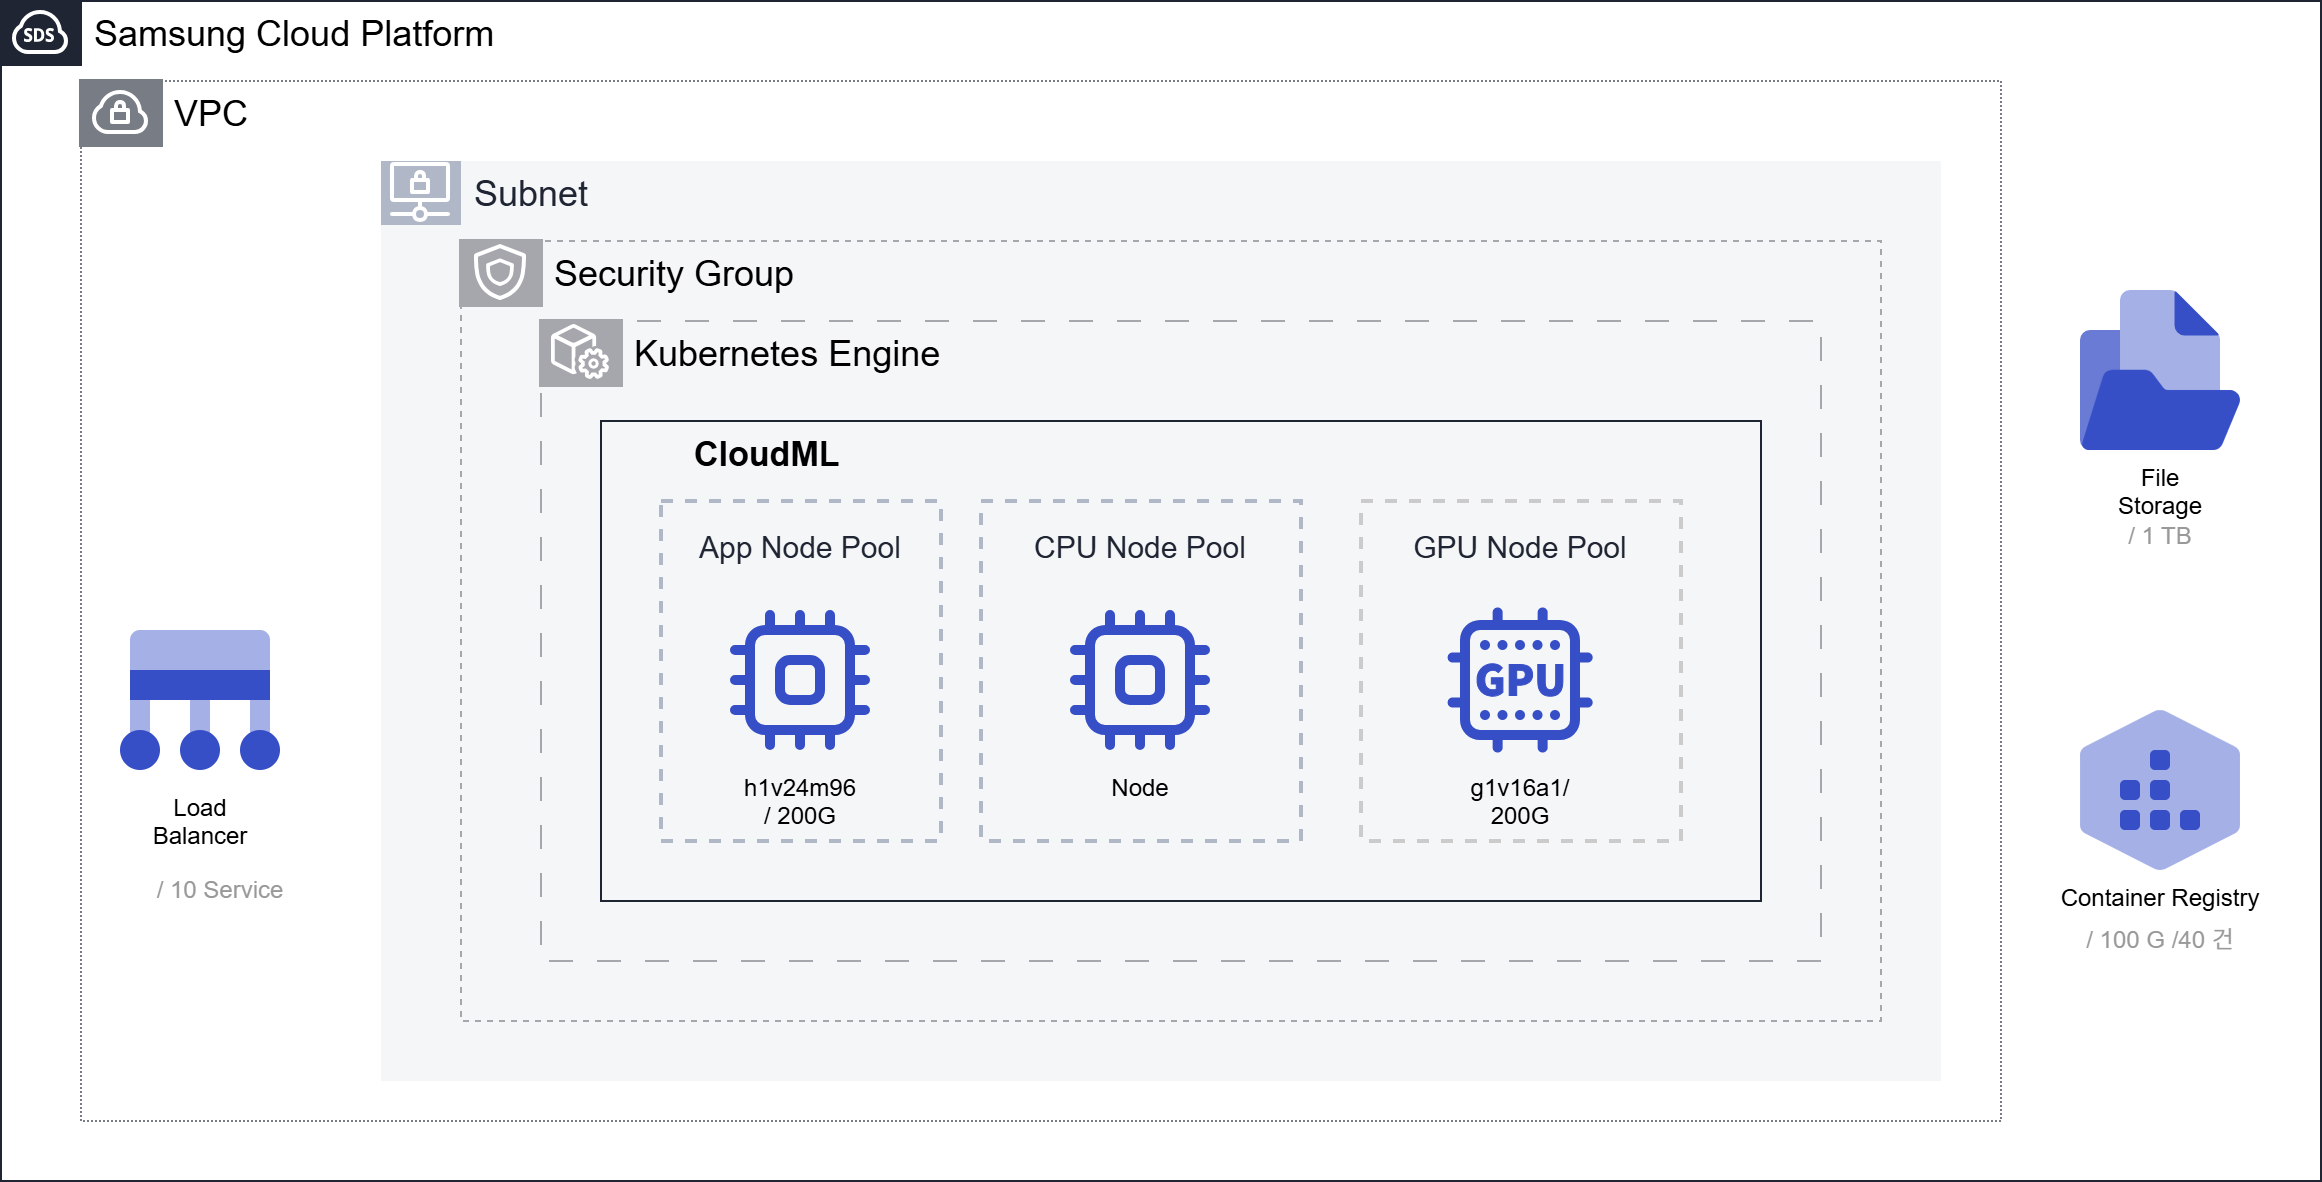Select the 1 TB storage caption
The image size is (2322, 1182).
pyautogui.click(x=2159, y=536)
